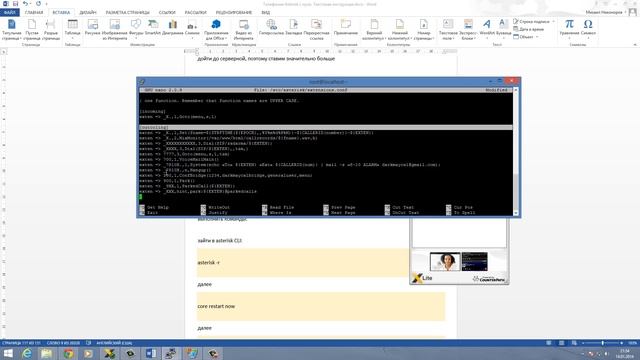Switch to the РАССЫЛКИ mailings tab
Screen dimensions: 640x360
pyautogui.click(x=196, y=13)
